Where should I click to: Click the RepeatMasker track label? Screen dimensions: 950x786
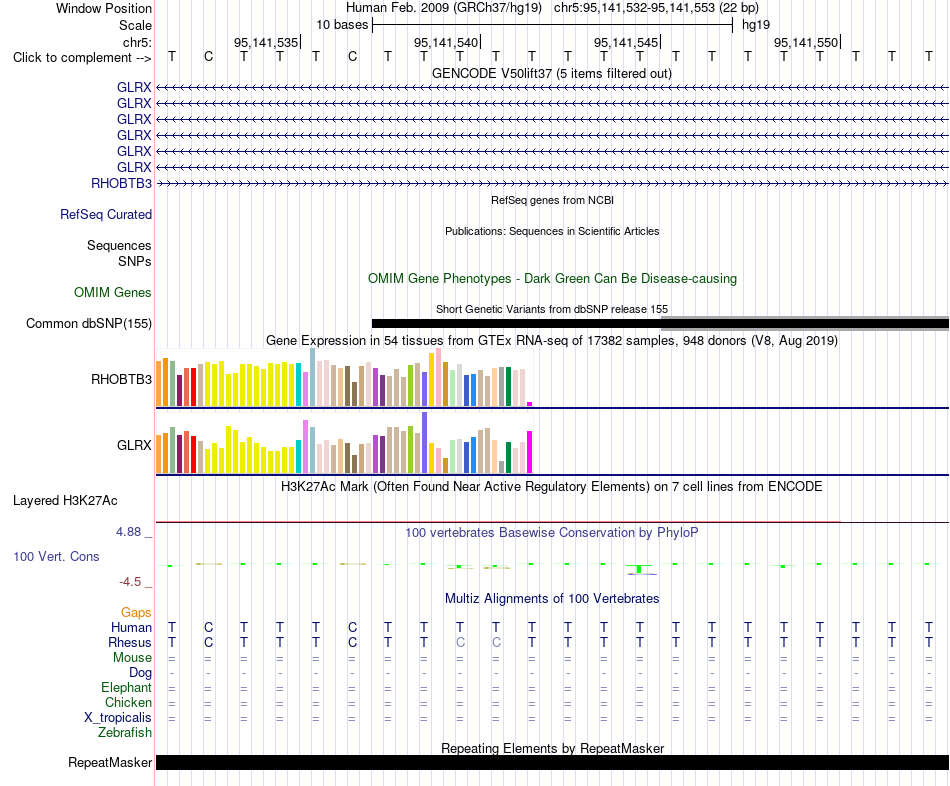coord(110,762)
